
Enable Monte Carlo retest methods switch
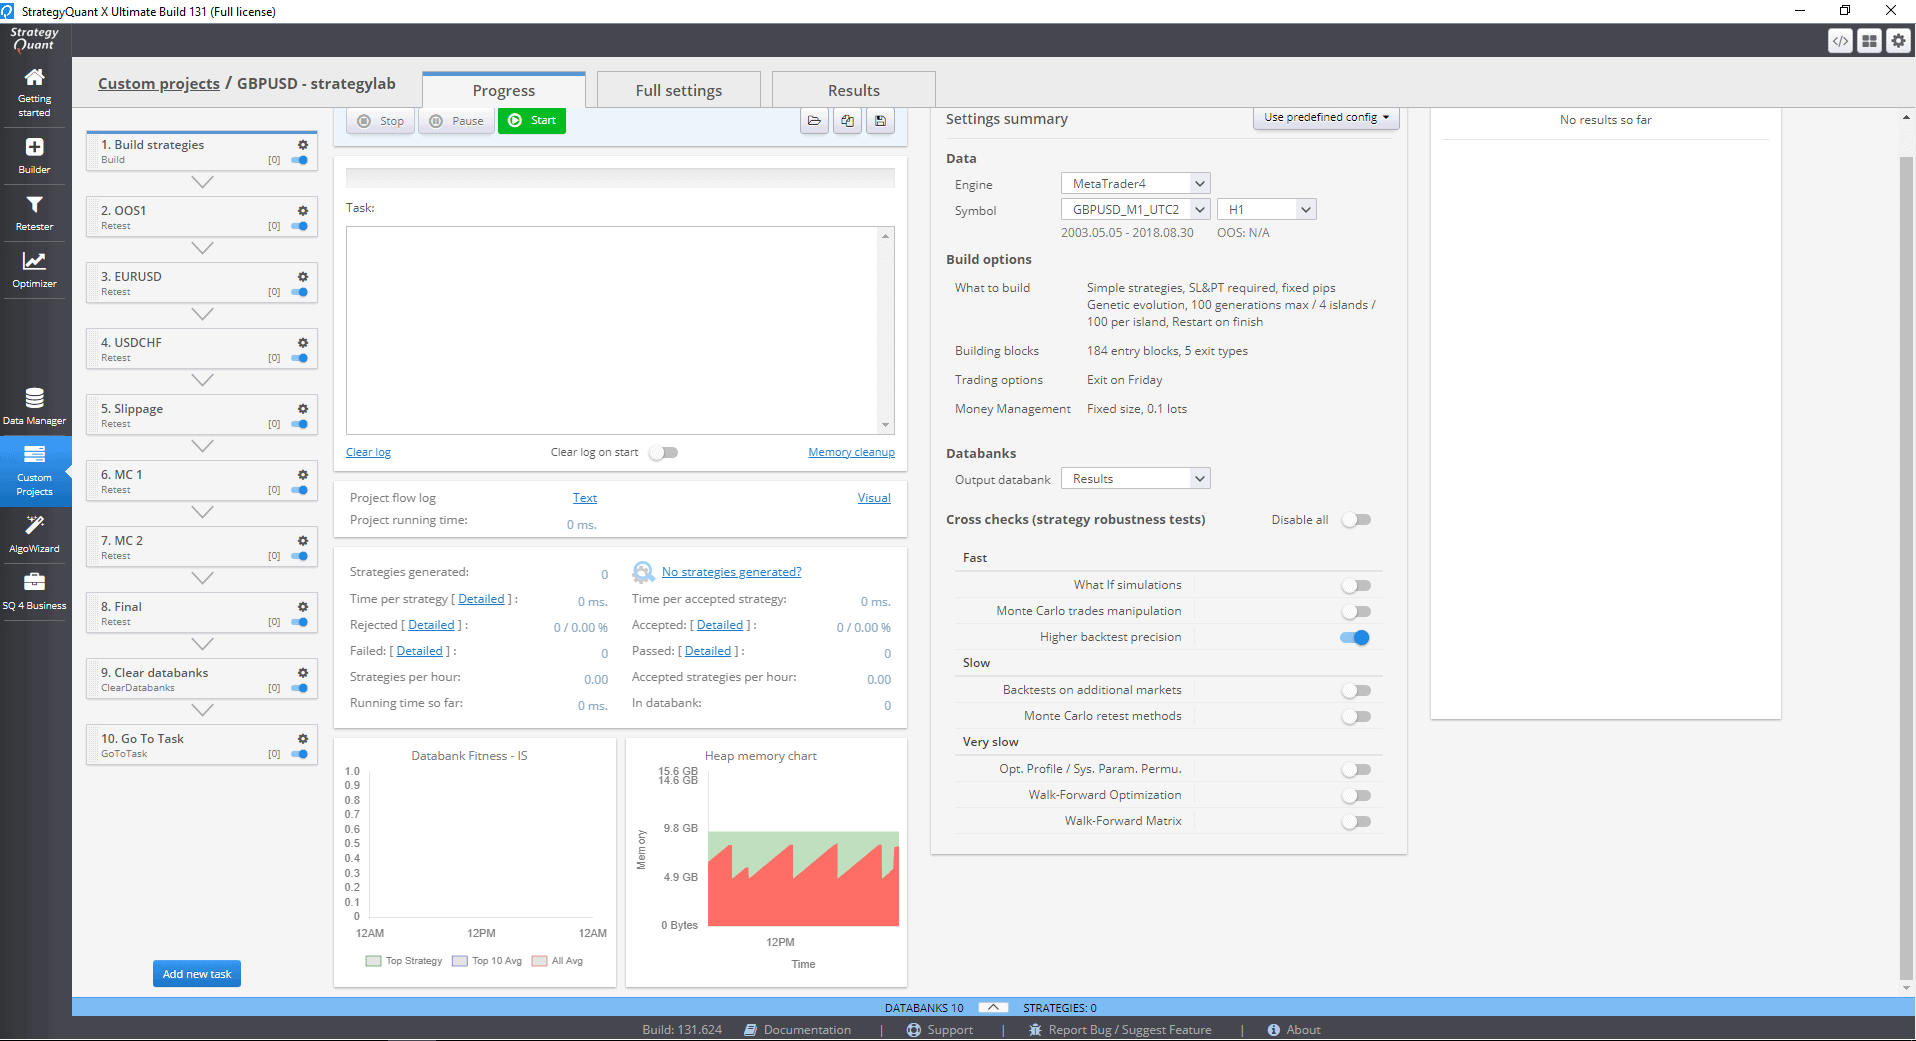coord(1356,717)
